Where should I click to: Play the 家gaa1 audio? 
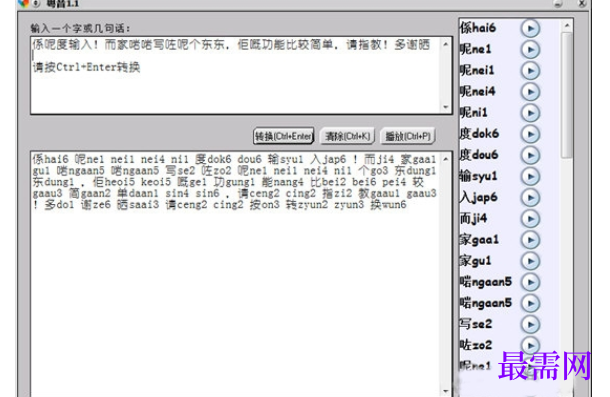tap(530, 240)
